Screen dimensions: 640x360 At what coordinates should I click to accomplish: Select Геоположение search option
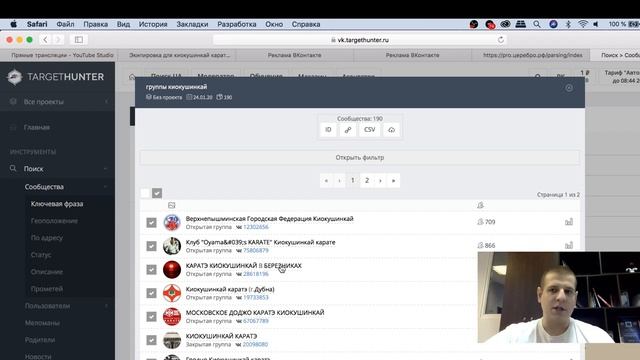tap(54, 221)
